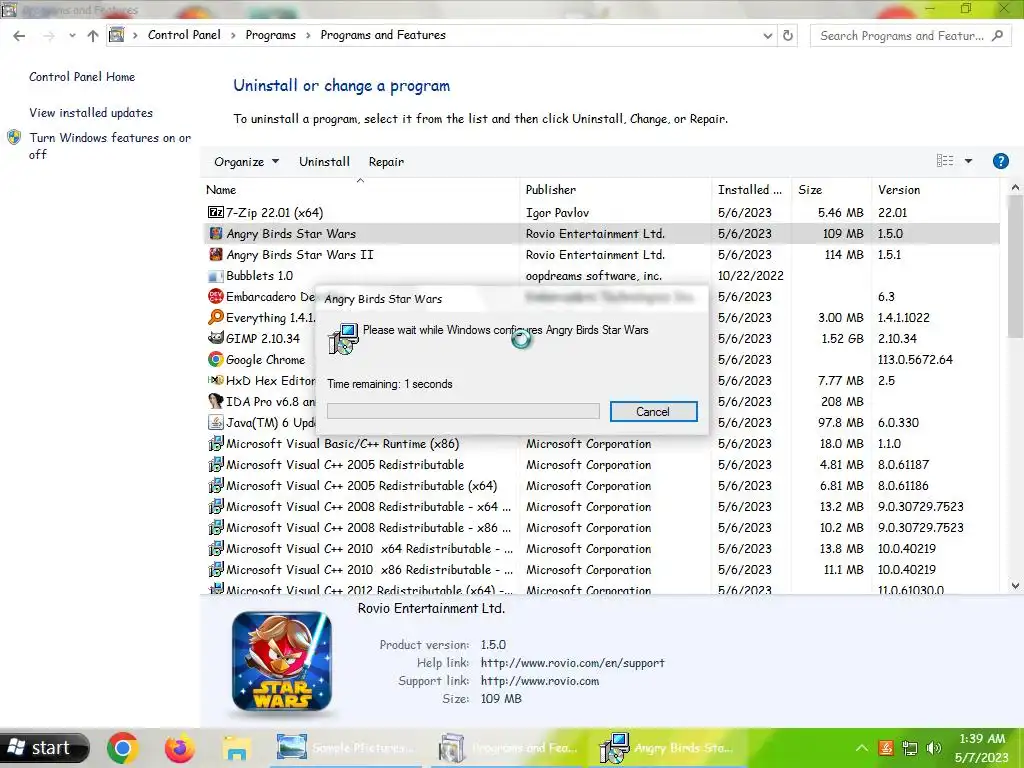Open Turn Windows features on or off

point(110,146)
